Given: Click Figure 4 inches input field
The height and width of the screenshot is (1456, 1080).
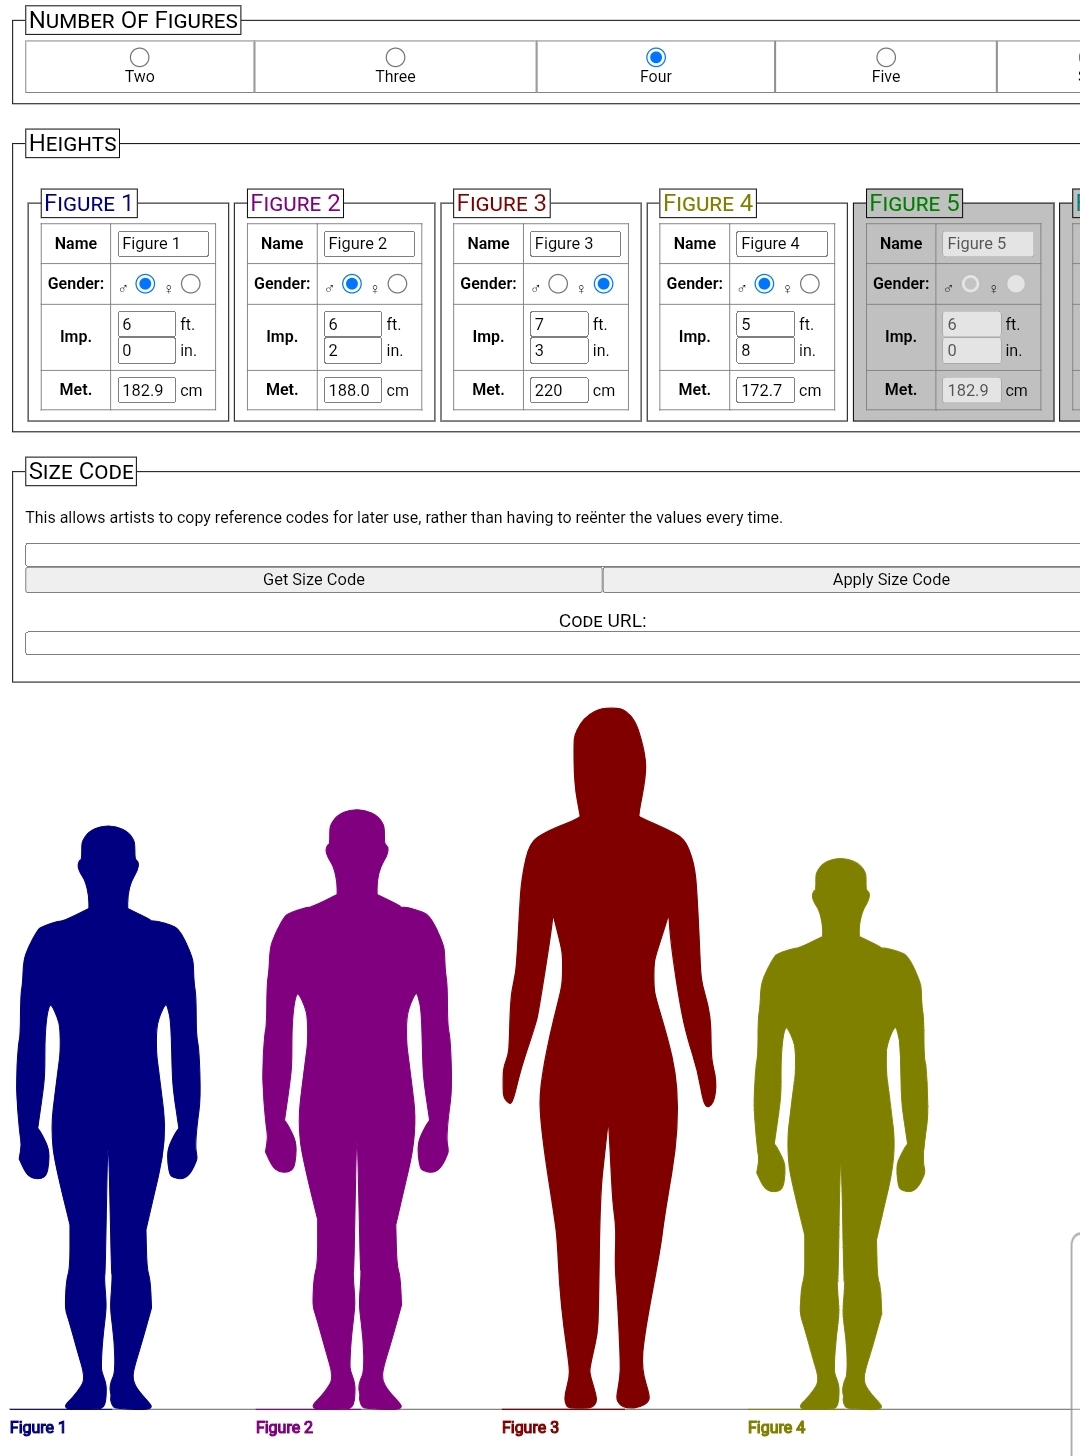Looking at the screenshot, I should (766, 350).
